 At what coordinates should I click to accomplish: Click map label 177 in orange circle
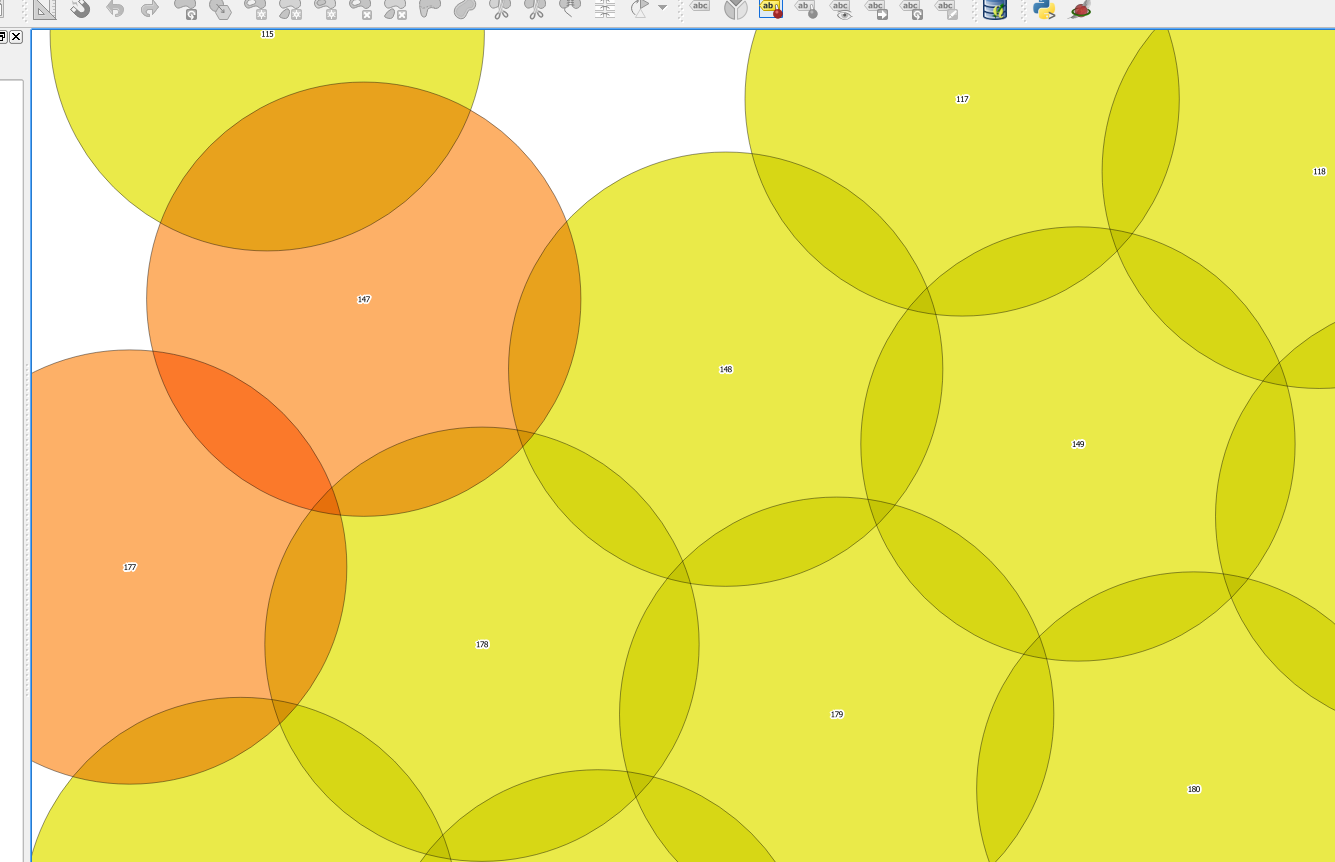pyautogui.click(x=130, y=567)
